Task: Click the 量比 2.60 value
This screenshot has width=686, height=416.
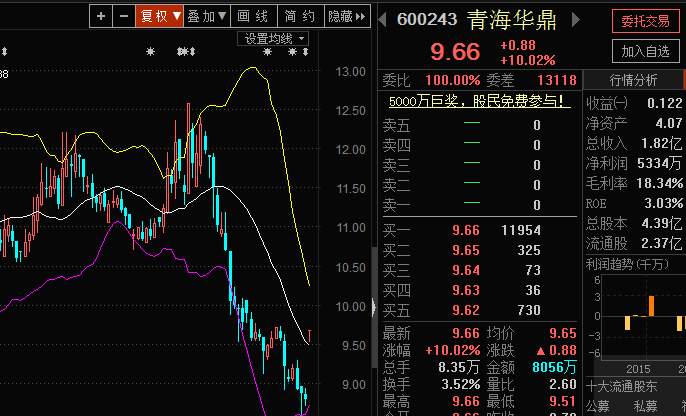Action: click(x=563, y=385)
